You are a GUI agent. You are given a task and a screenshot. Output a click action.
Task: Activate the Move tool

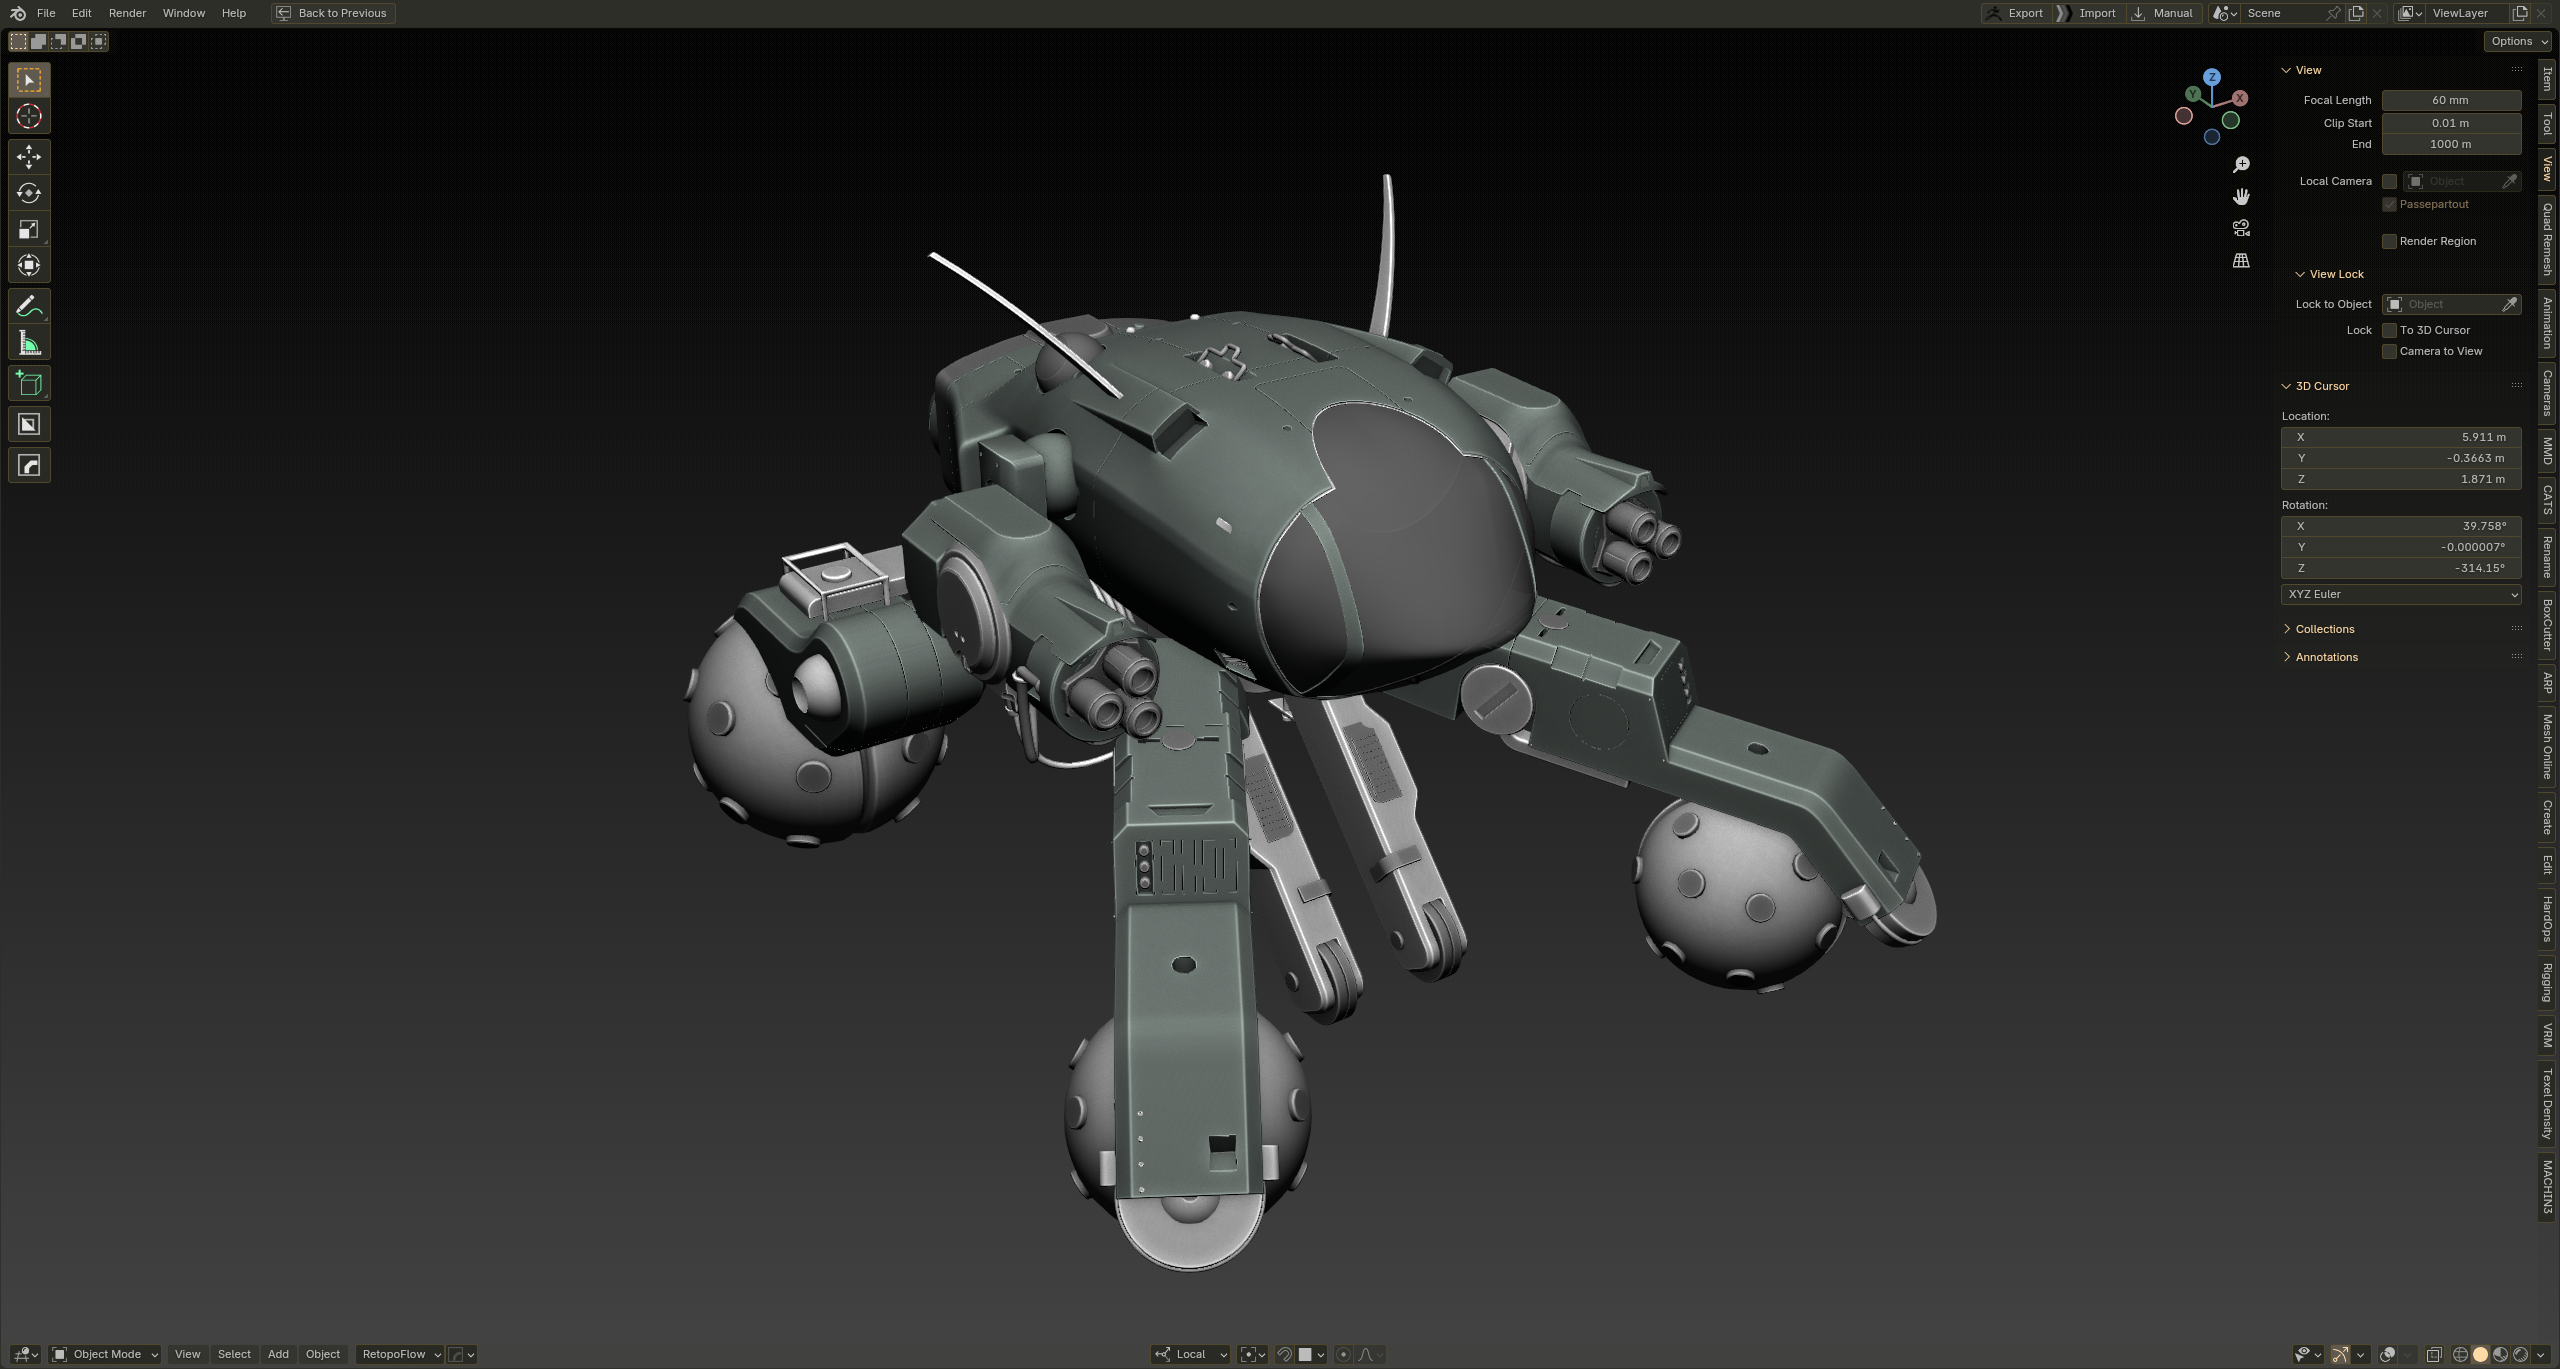coord(29,157)
